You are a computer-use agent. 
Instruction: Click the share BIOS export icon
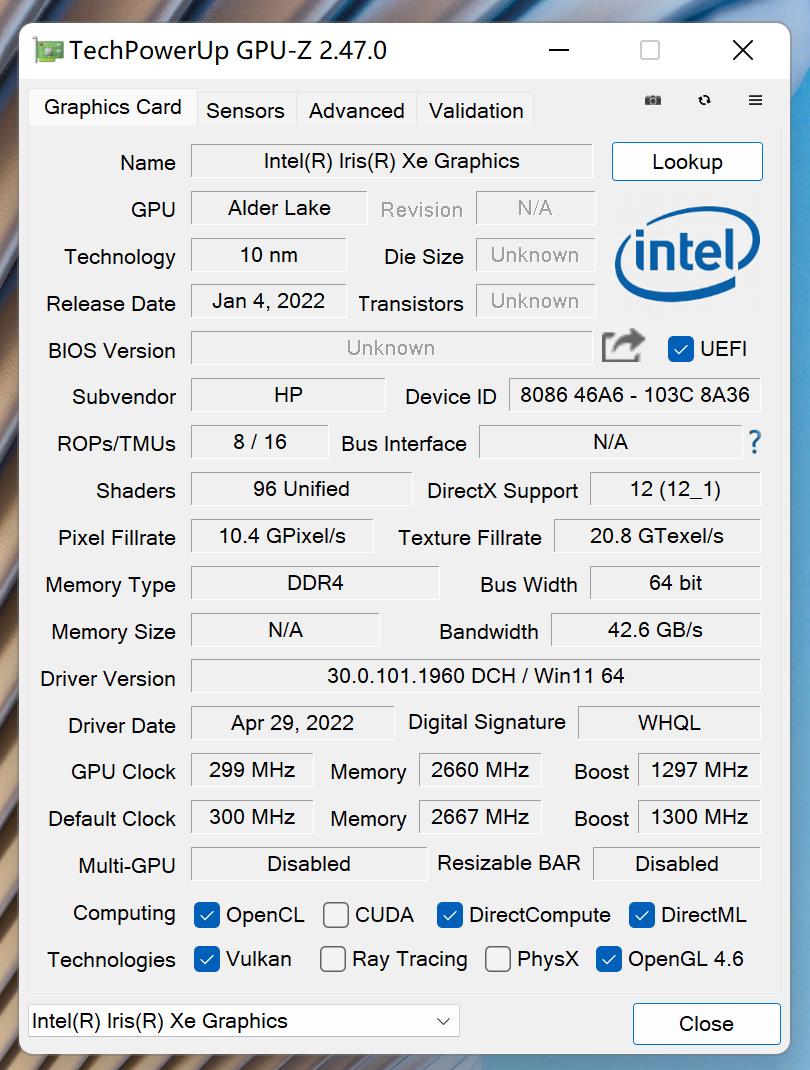[x=623, y=346]
